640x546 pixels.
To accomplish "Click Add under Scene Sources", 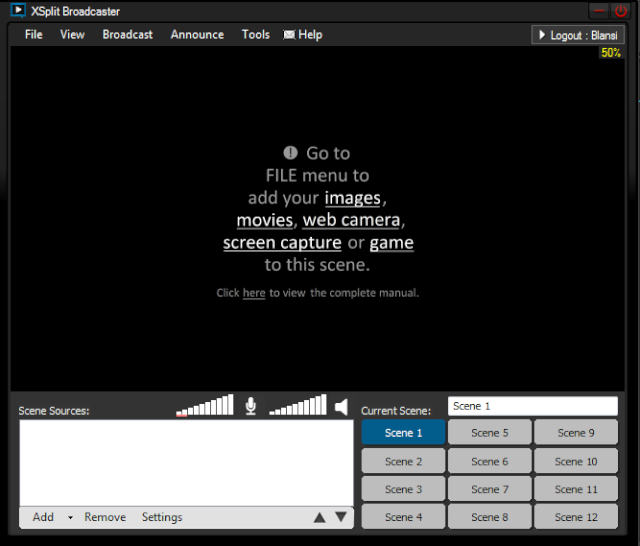I will tap(43, 517).
